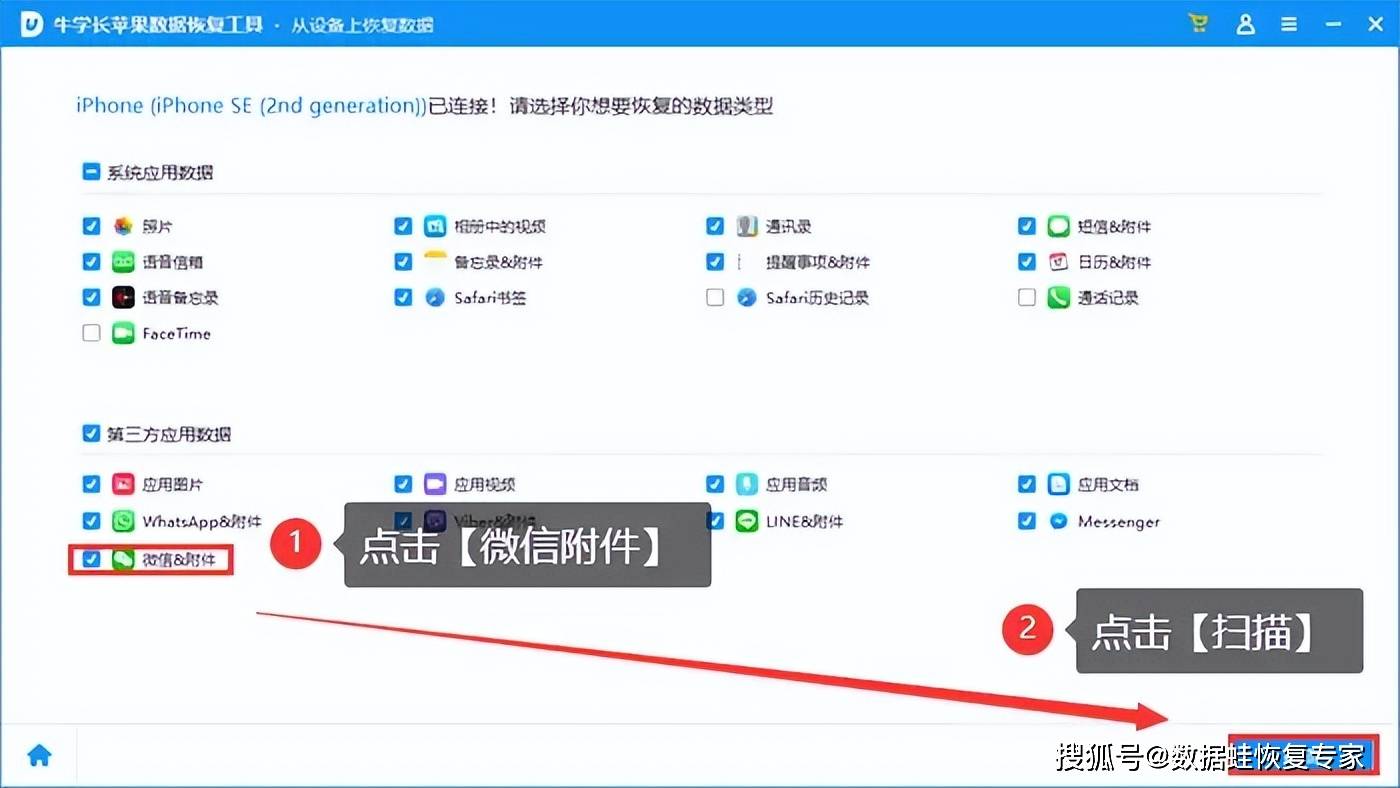
Task: Check the FaceTime checkbox
Action: pos(91,333)
